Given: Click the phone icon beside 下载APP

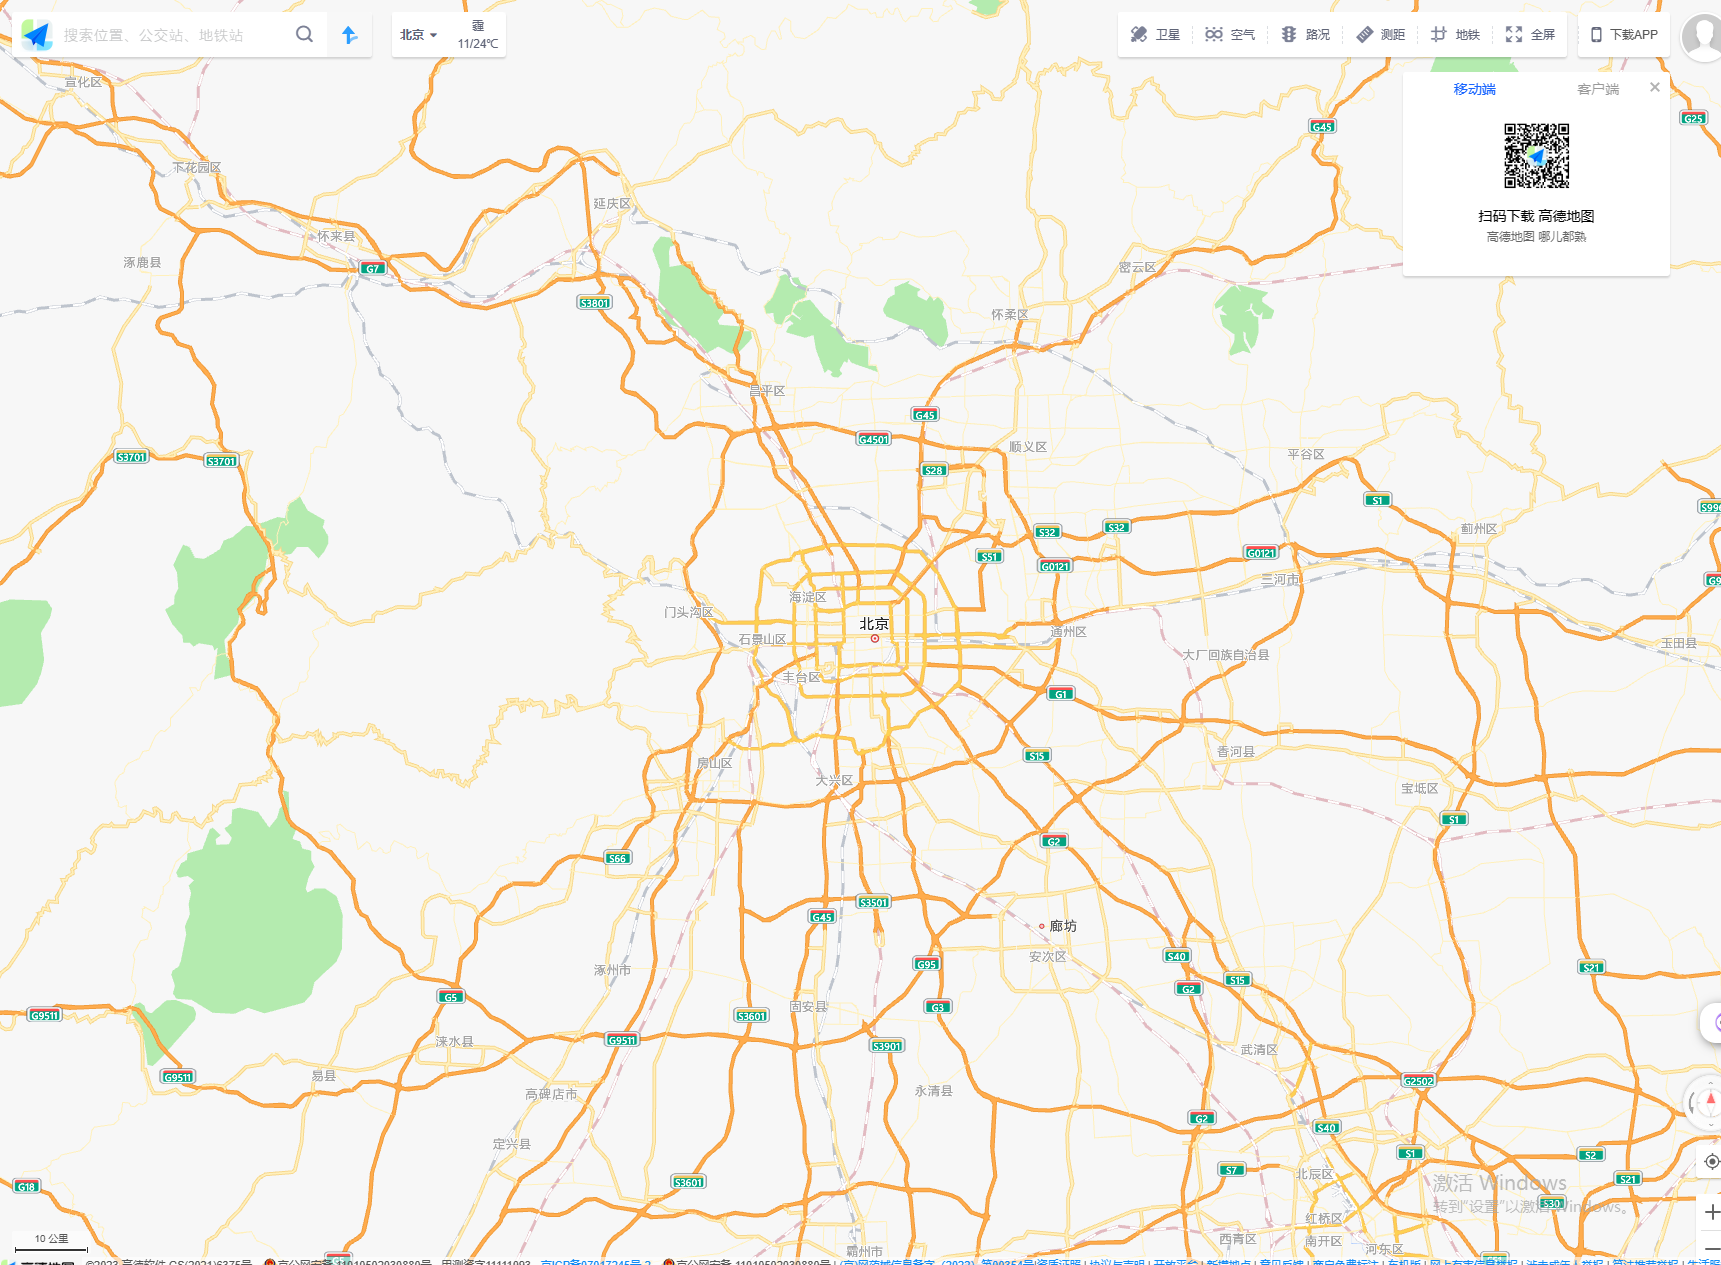Looking at the screenshot, I should 1597,34.
